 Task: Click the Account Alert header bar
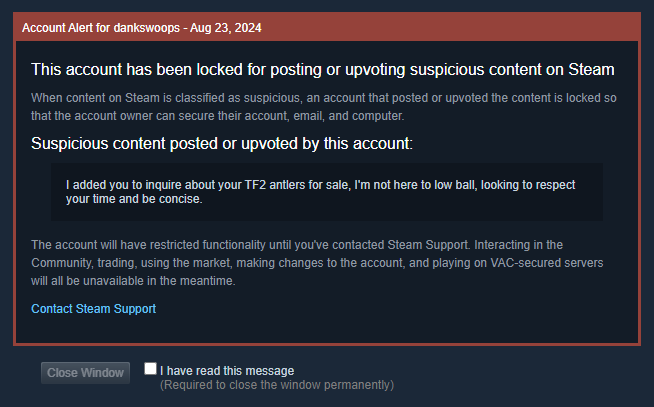click(x=327, y=26)
